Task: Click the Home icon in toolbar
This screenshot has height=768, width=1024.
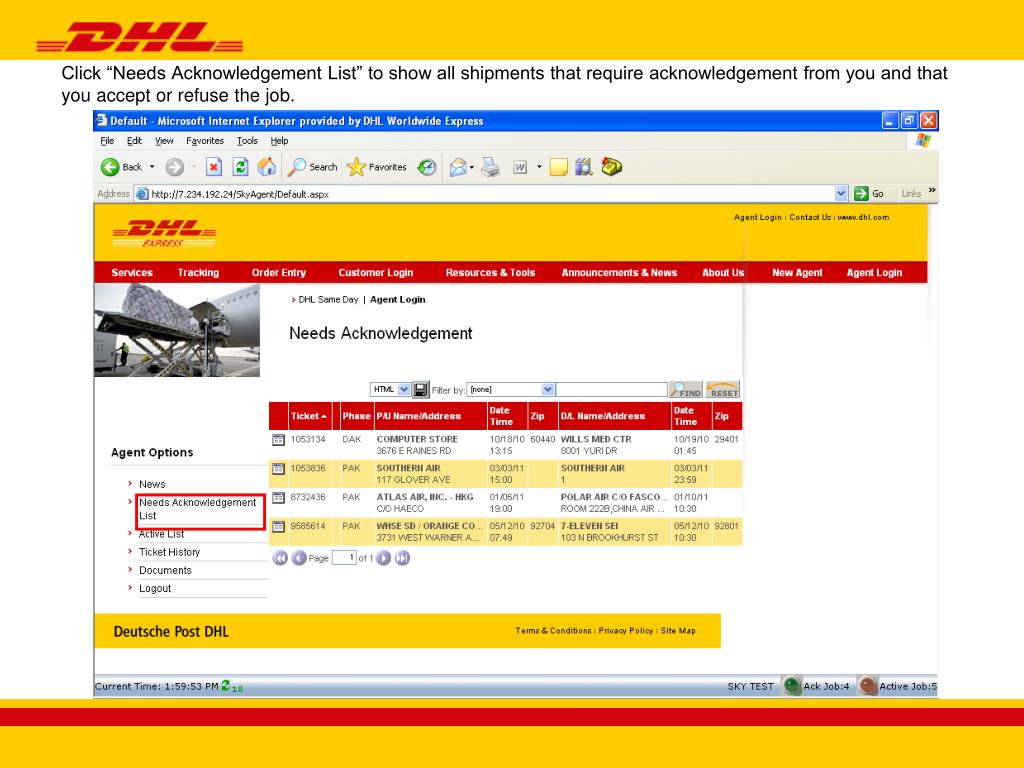Action: 266,167
